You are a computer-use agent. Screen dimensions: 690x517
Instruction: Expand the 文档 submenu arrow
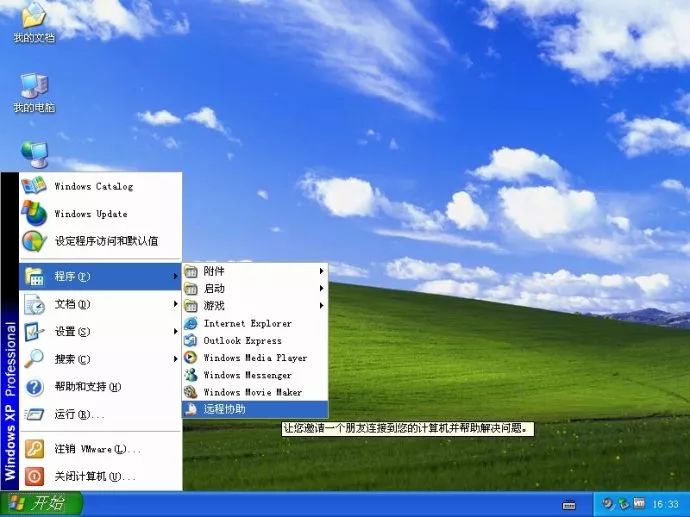click(175, 304)
